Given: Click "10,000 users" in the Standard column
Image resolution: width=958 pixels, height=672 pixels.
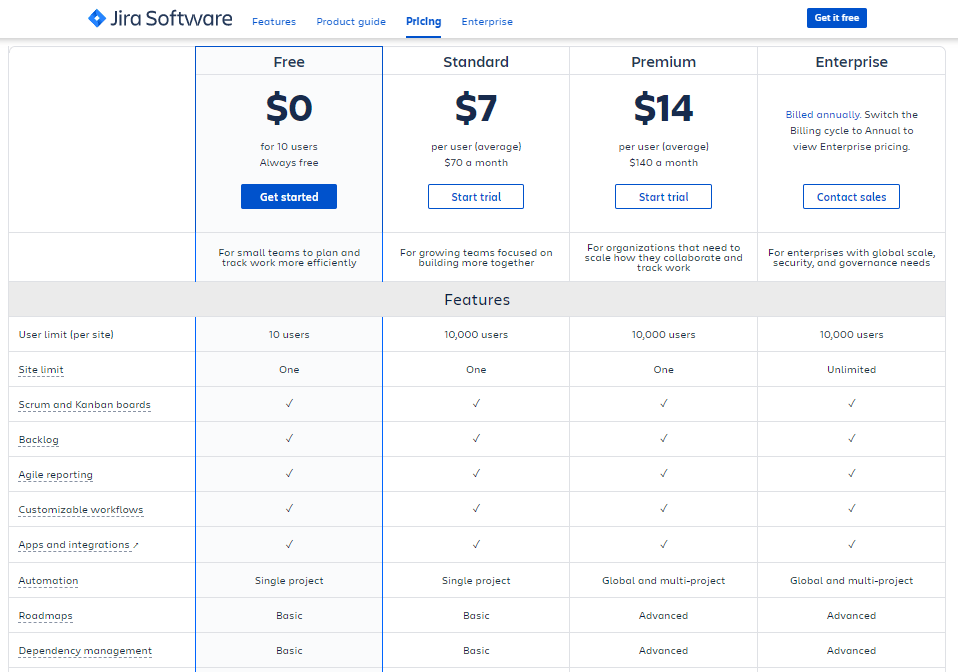Looking at the screenshot, I should [x=476, y=335].
